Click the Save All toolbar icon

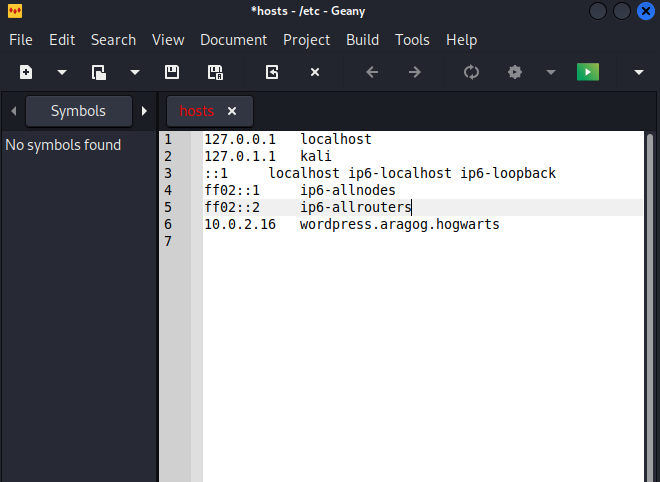pos(214,72)
